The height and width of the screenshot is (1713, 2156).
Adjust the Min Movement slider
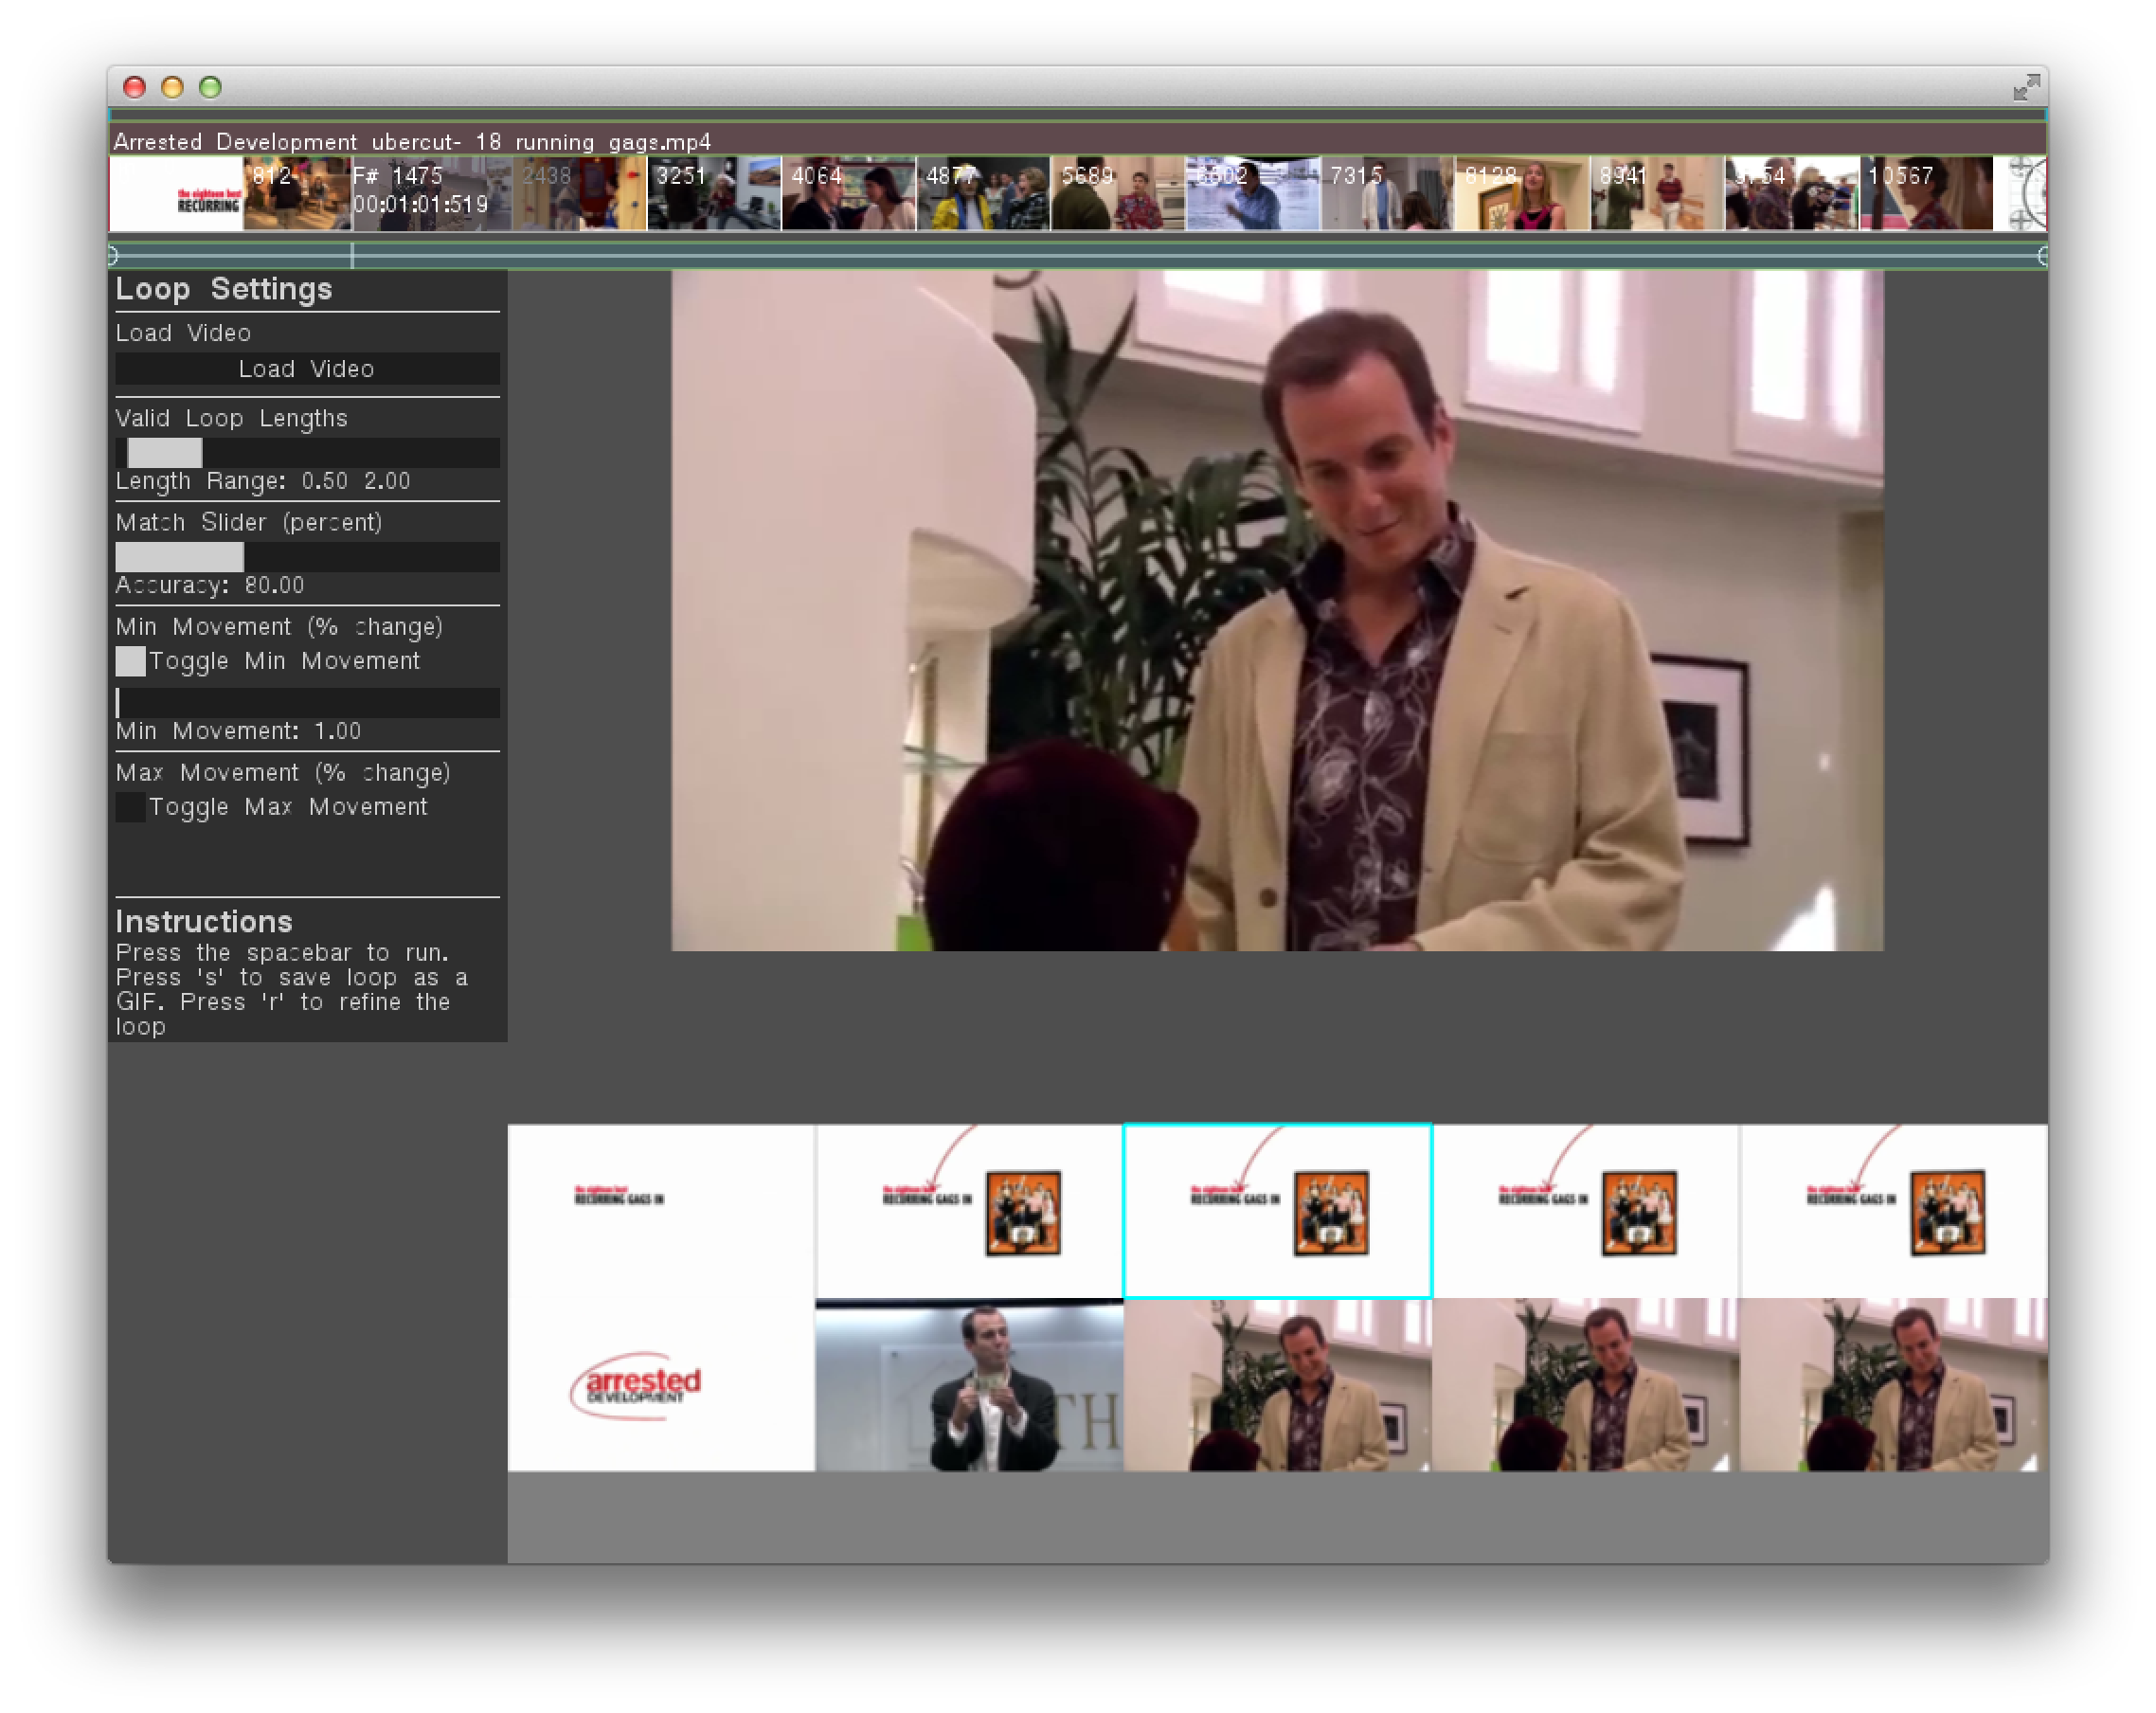pyautogui.click(x=307, y=702)
